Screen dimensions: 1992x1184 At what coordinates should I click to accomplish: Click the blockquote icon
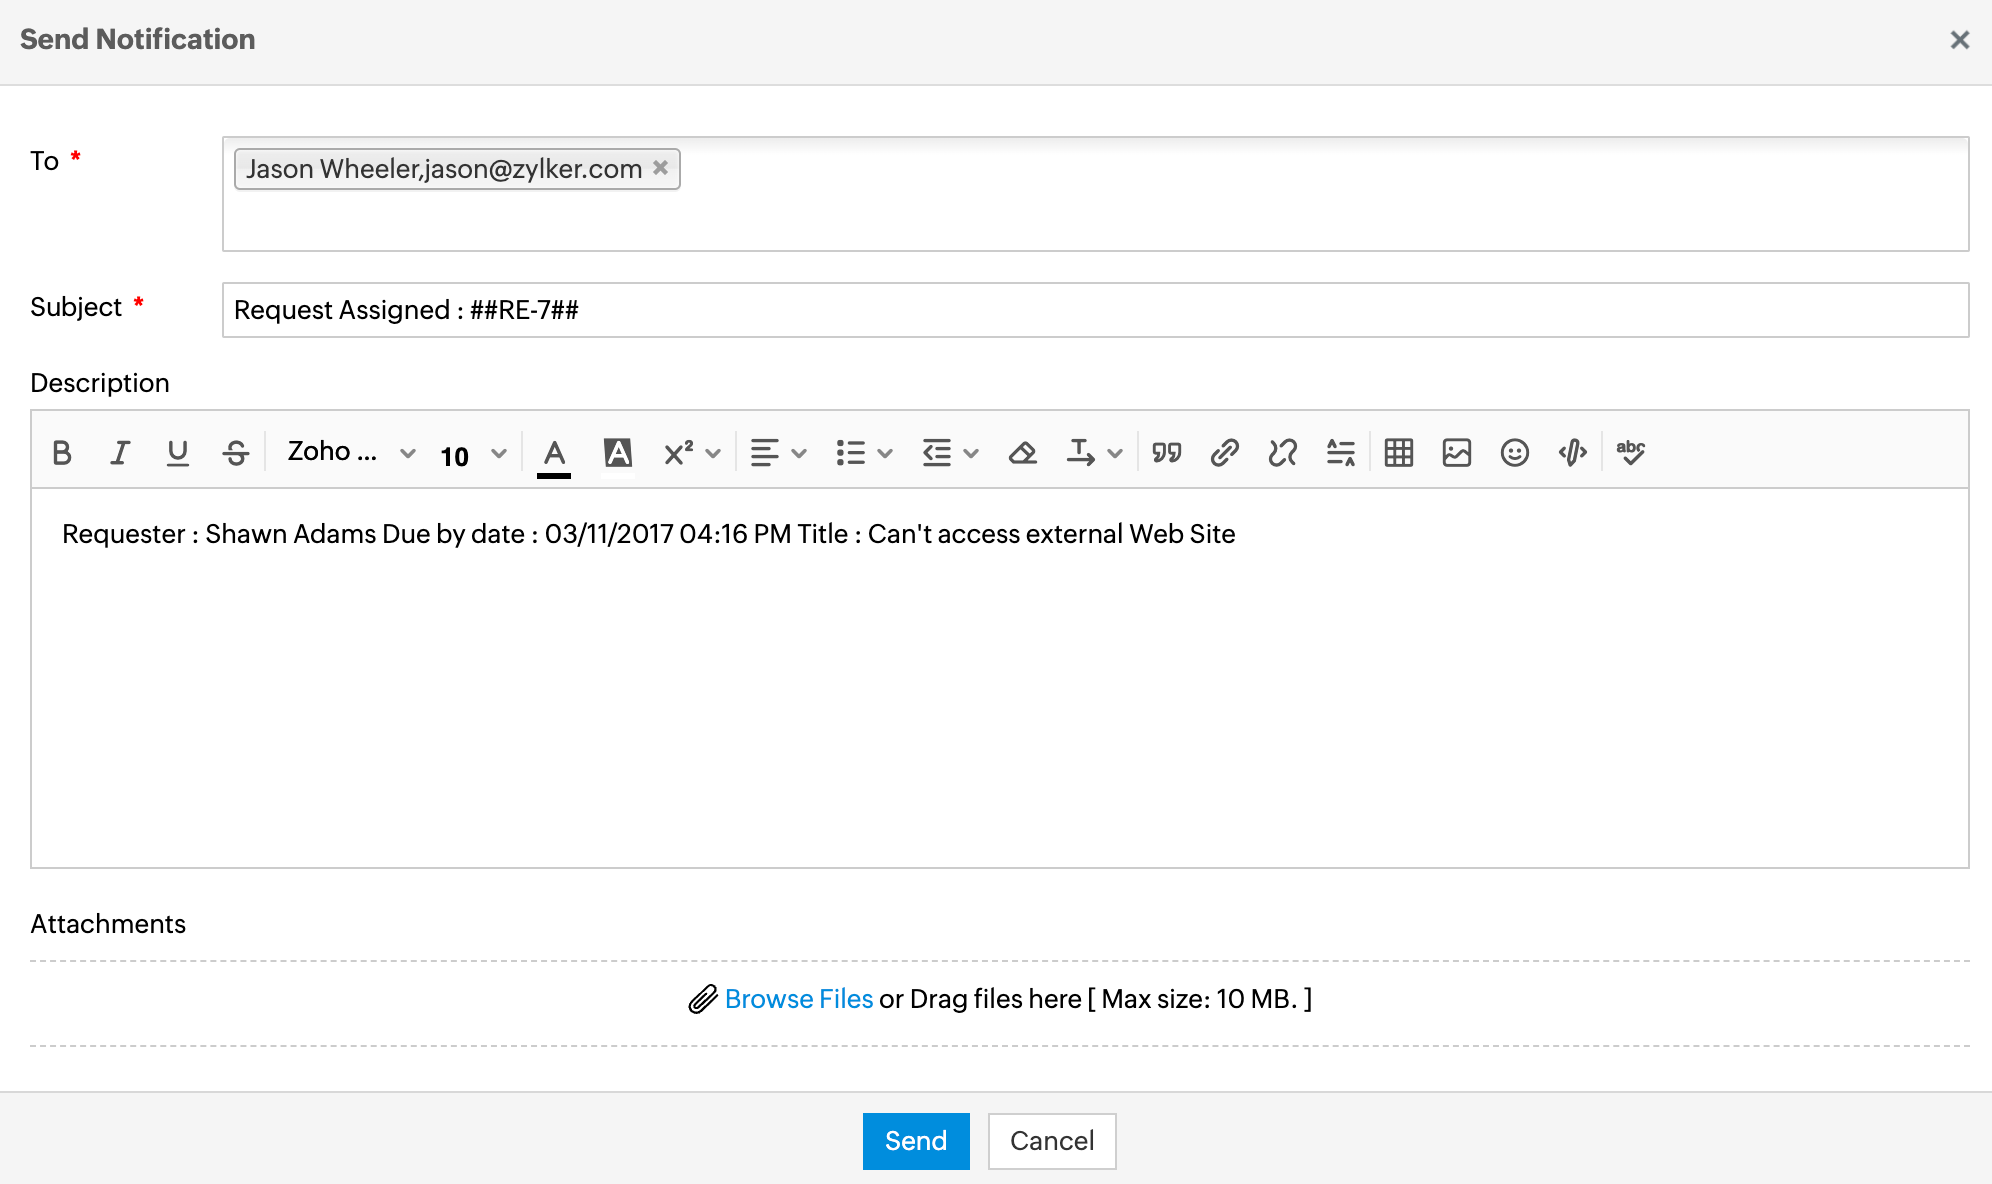click(x=1166, y=453)
